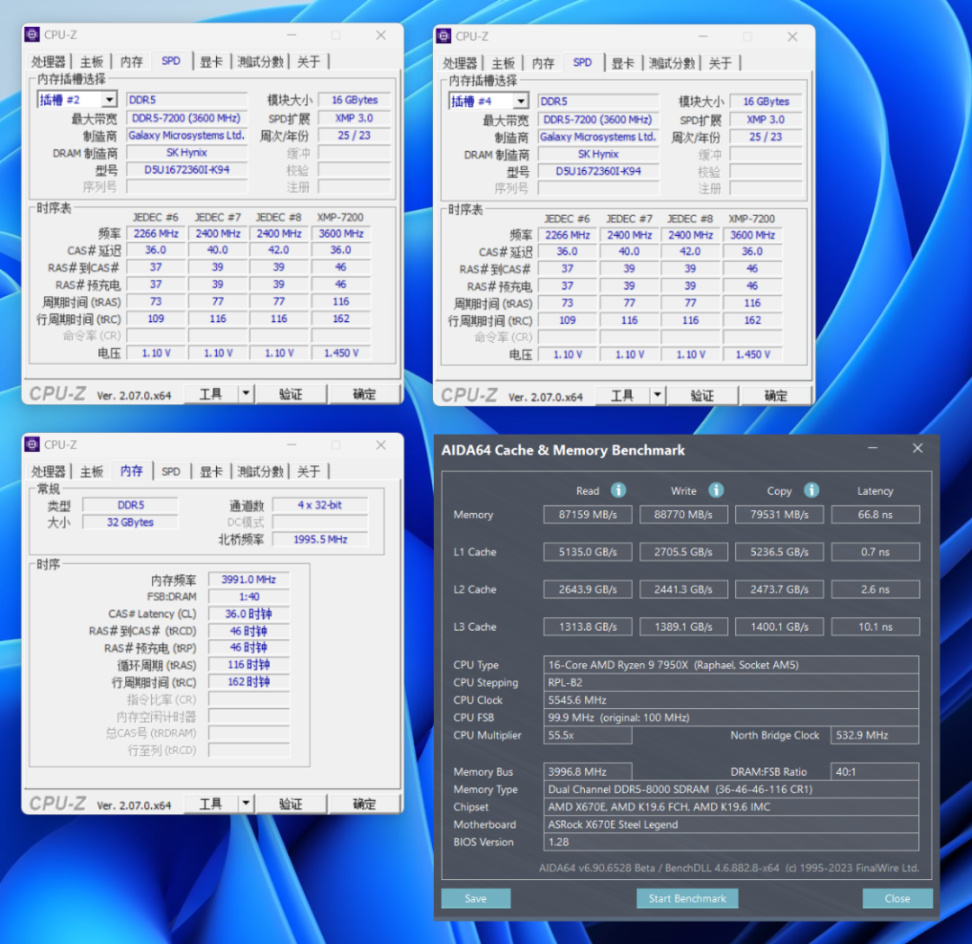
Task: Click the Memory Read value 87159 MB/s
Action: coord(588,514)
